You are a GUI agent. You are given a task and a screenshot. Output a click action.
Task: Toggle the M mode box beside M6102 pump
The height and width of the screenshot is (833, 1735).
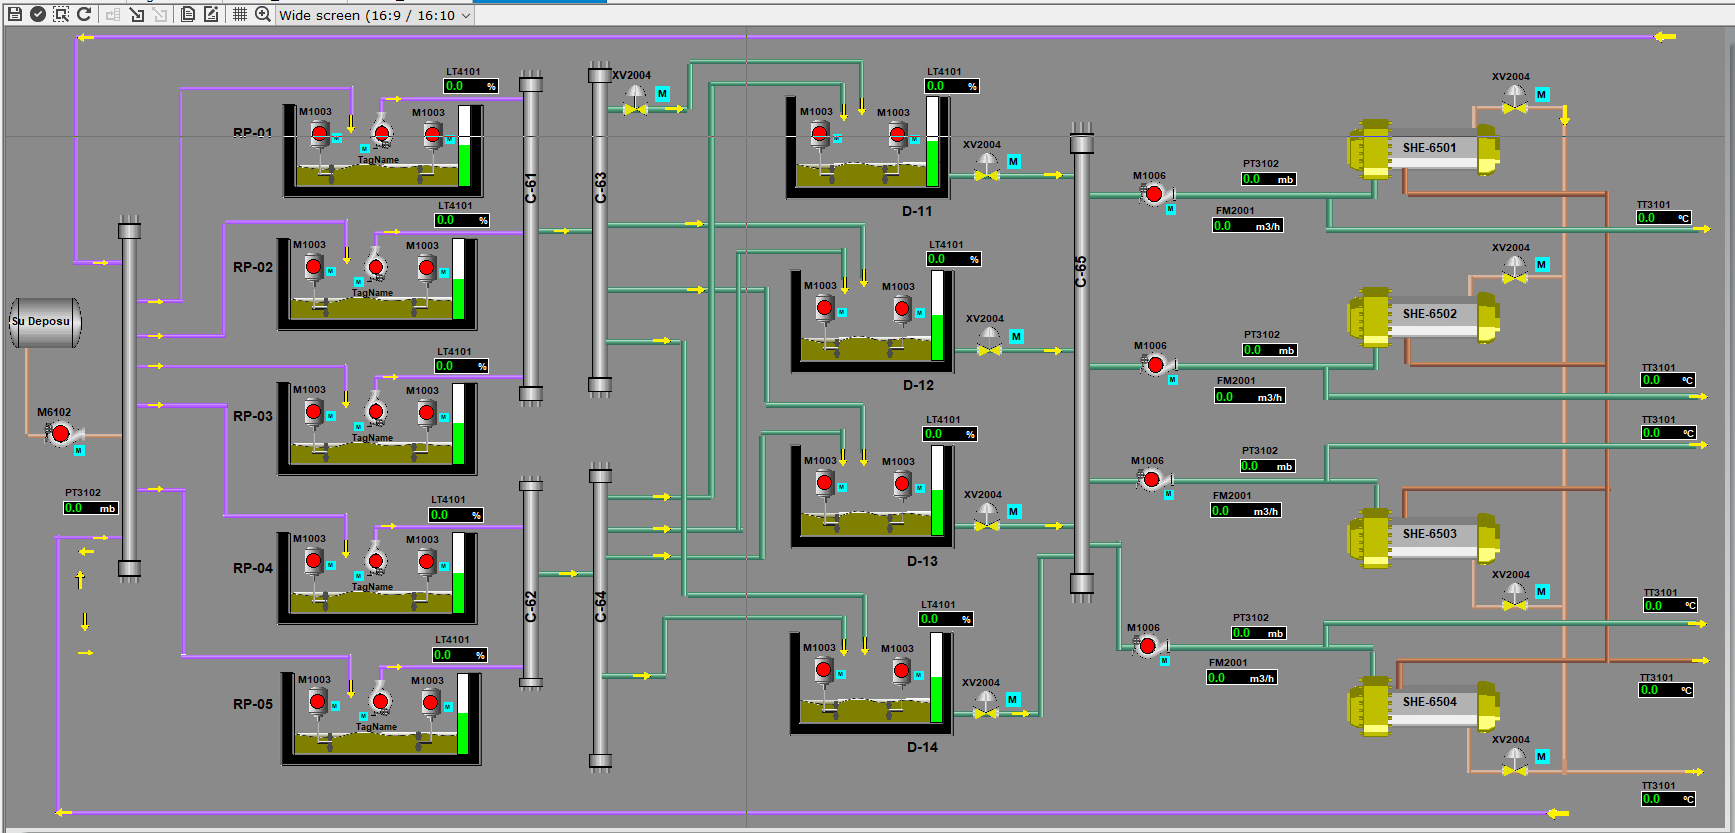pos(79,451)
